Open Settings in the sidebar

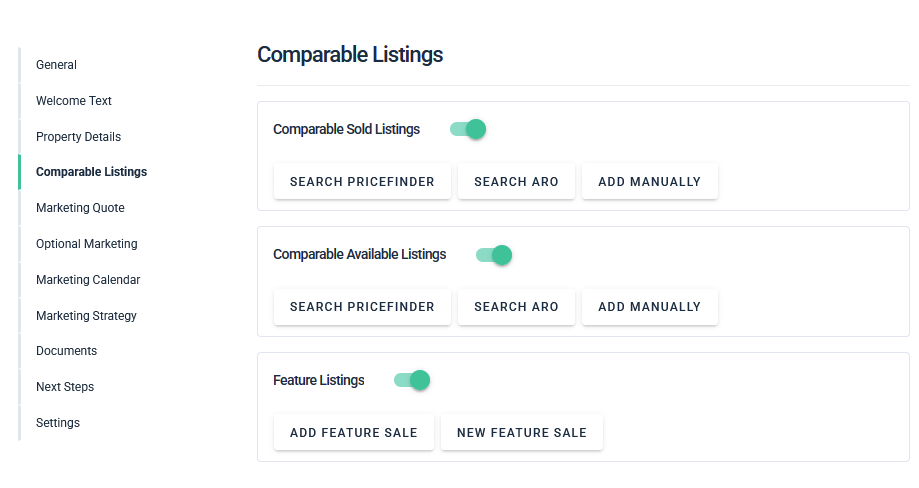coord(58,423)
